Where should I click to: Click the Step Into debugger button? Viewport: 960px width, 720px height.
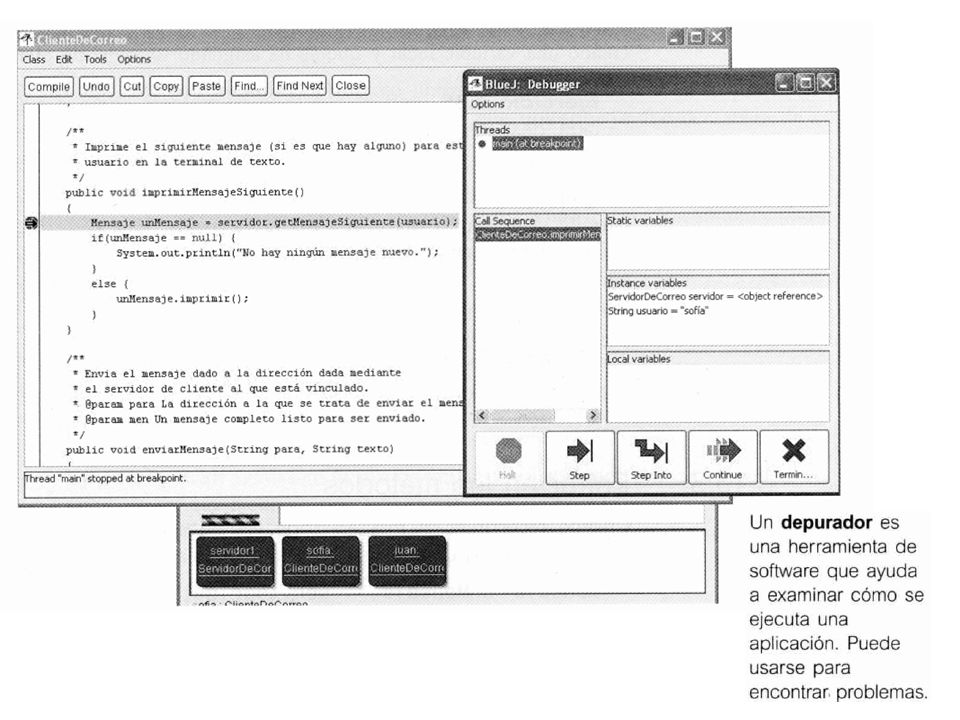(651, 457)
